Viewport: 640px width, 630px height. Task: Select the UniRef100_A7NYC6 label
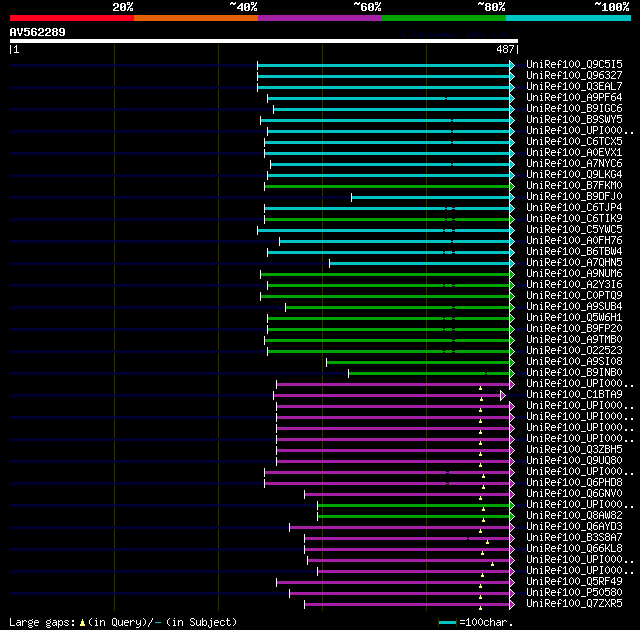click(x=574, y=164)
